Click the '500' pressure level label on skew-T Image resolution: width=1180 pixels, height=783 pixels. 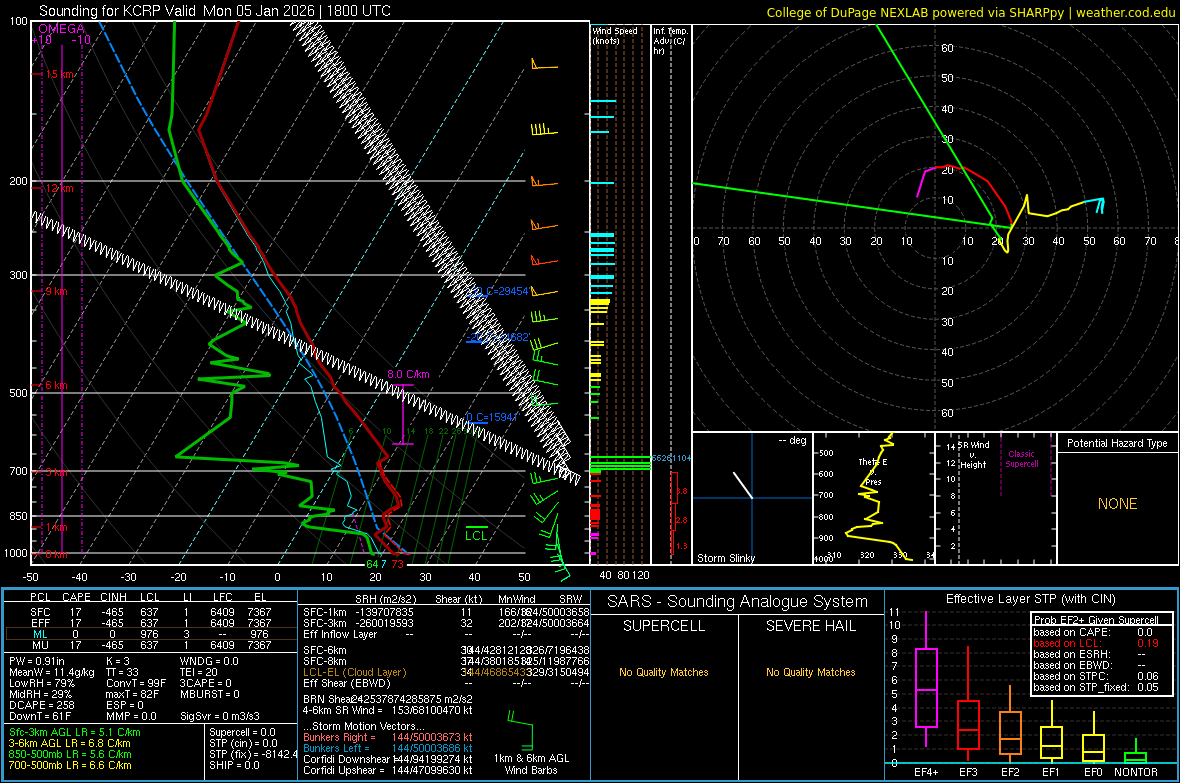18,393
